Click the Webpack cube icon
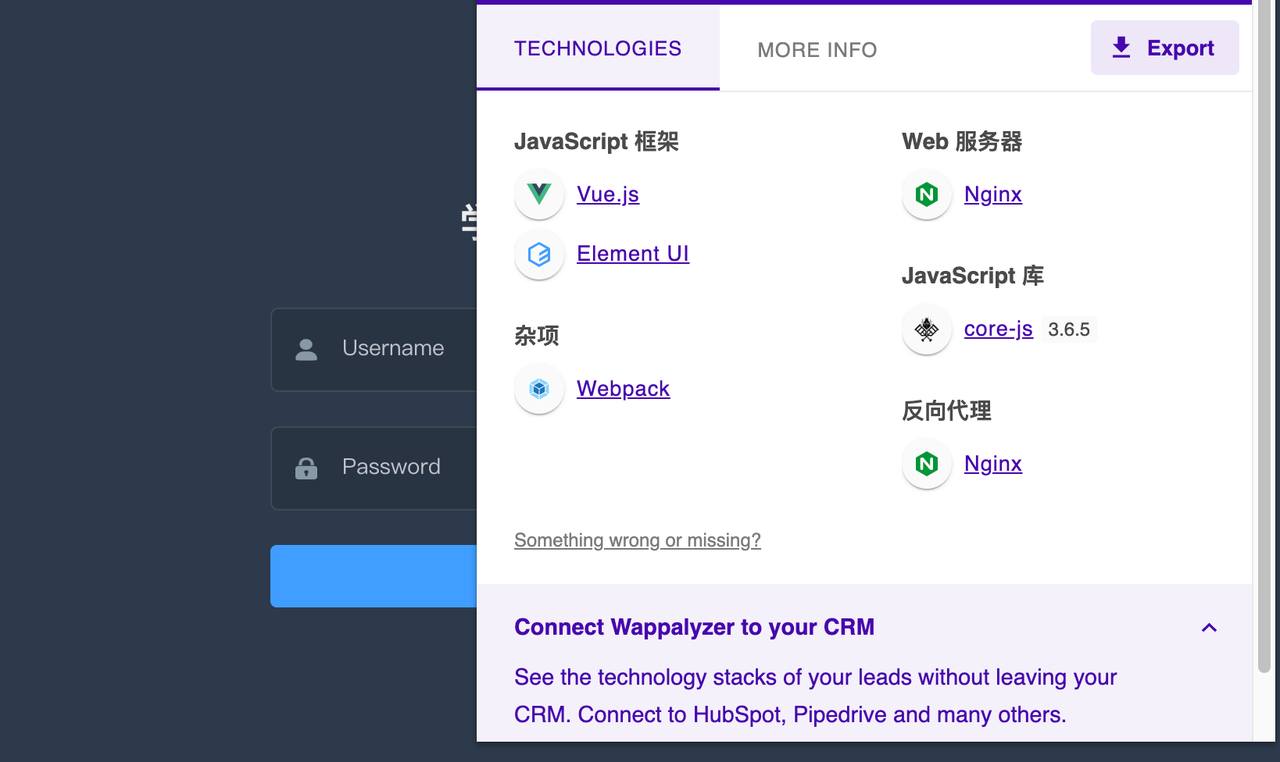The image size is (1280, 762). [x=539, y=389]
